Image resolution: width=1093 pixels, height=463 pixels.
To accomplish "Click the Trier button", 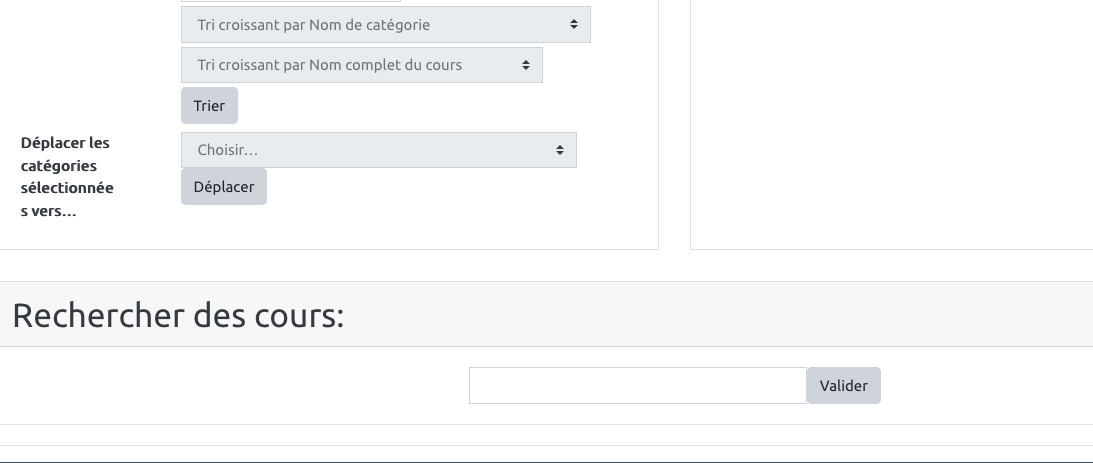I will coord(209,106).
